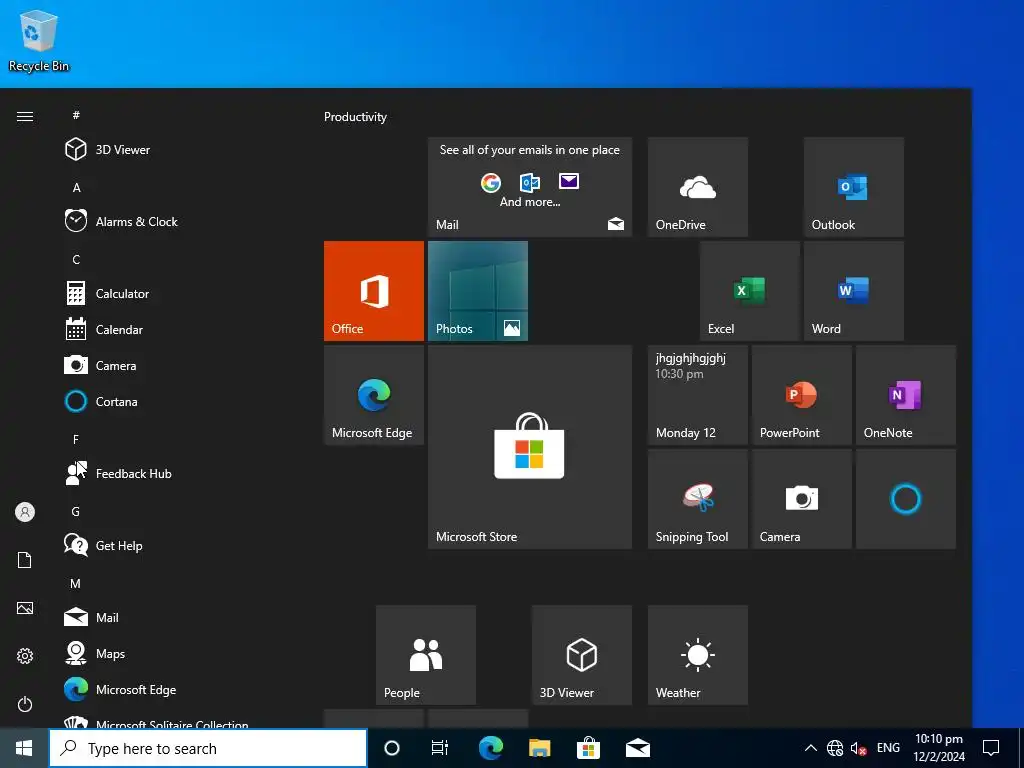
Task: Open the muted volume tray icon
Action: coord(858,749)
